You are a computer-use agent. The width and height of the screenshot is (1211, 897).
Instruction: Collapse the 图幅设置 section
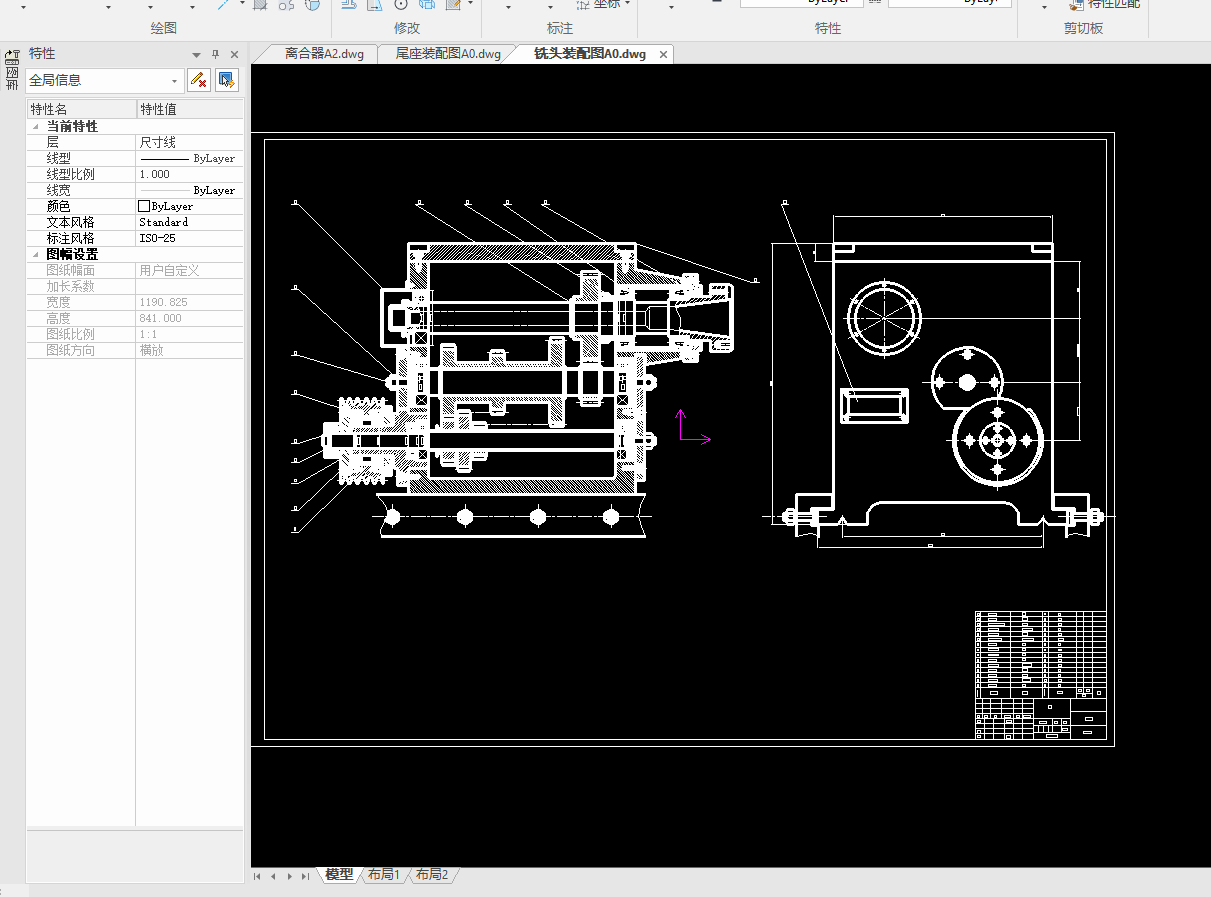tap(37, 255)
